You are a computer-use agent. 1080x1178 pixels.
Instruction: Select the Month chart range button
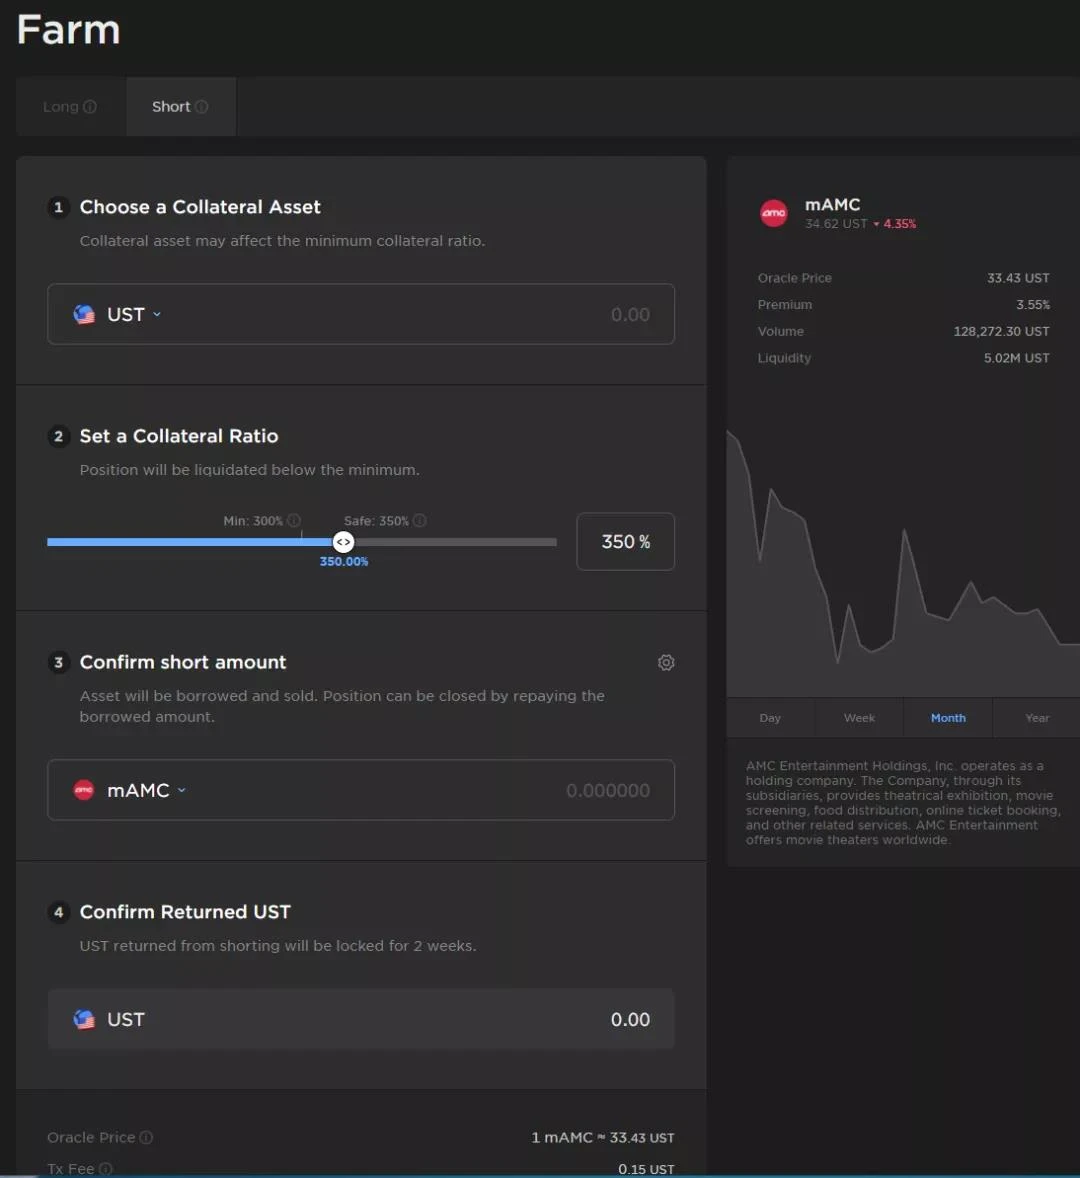(x=948, y=718)
